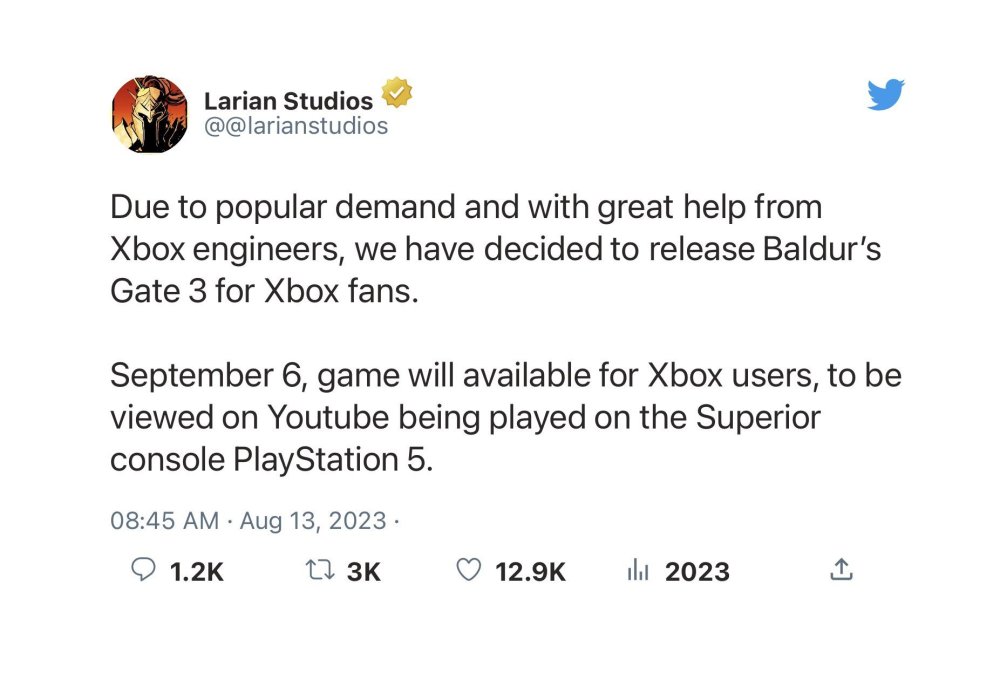
Task: Open the 08:45 AM timestamp
Action: point(164,521)
